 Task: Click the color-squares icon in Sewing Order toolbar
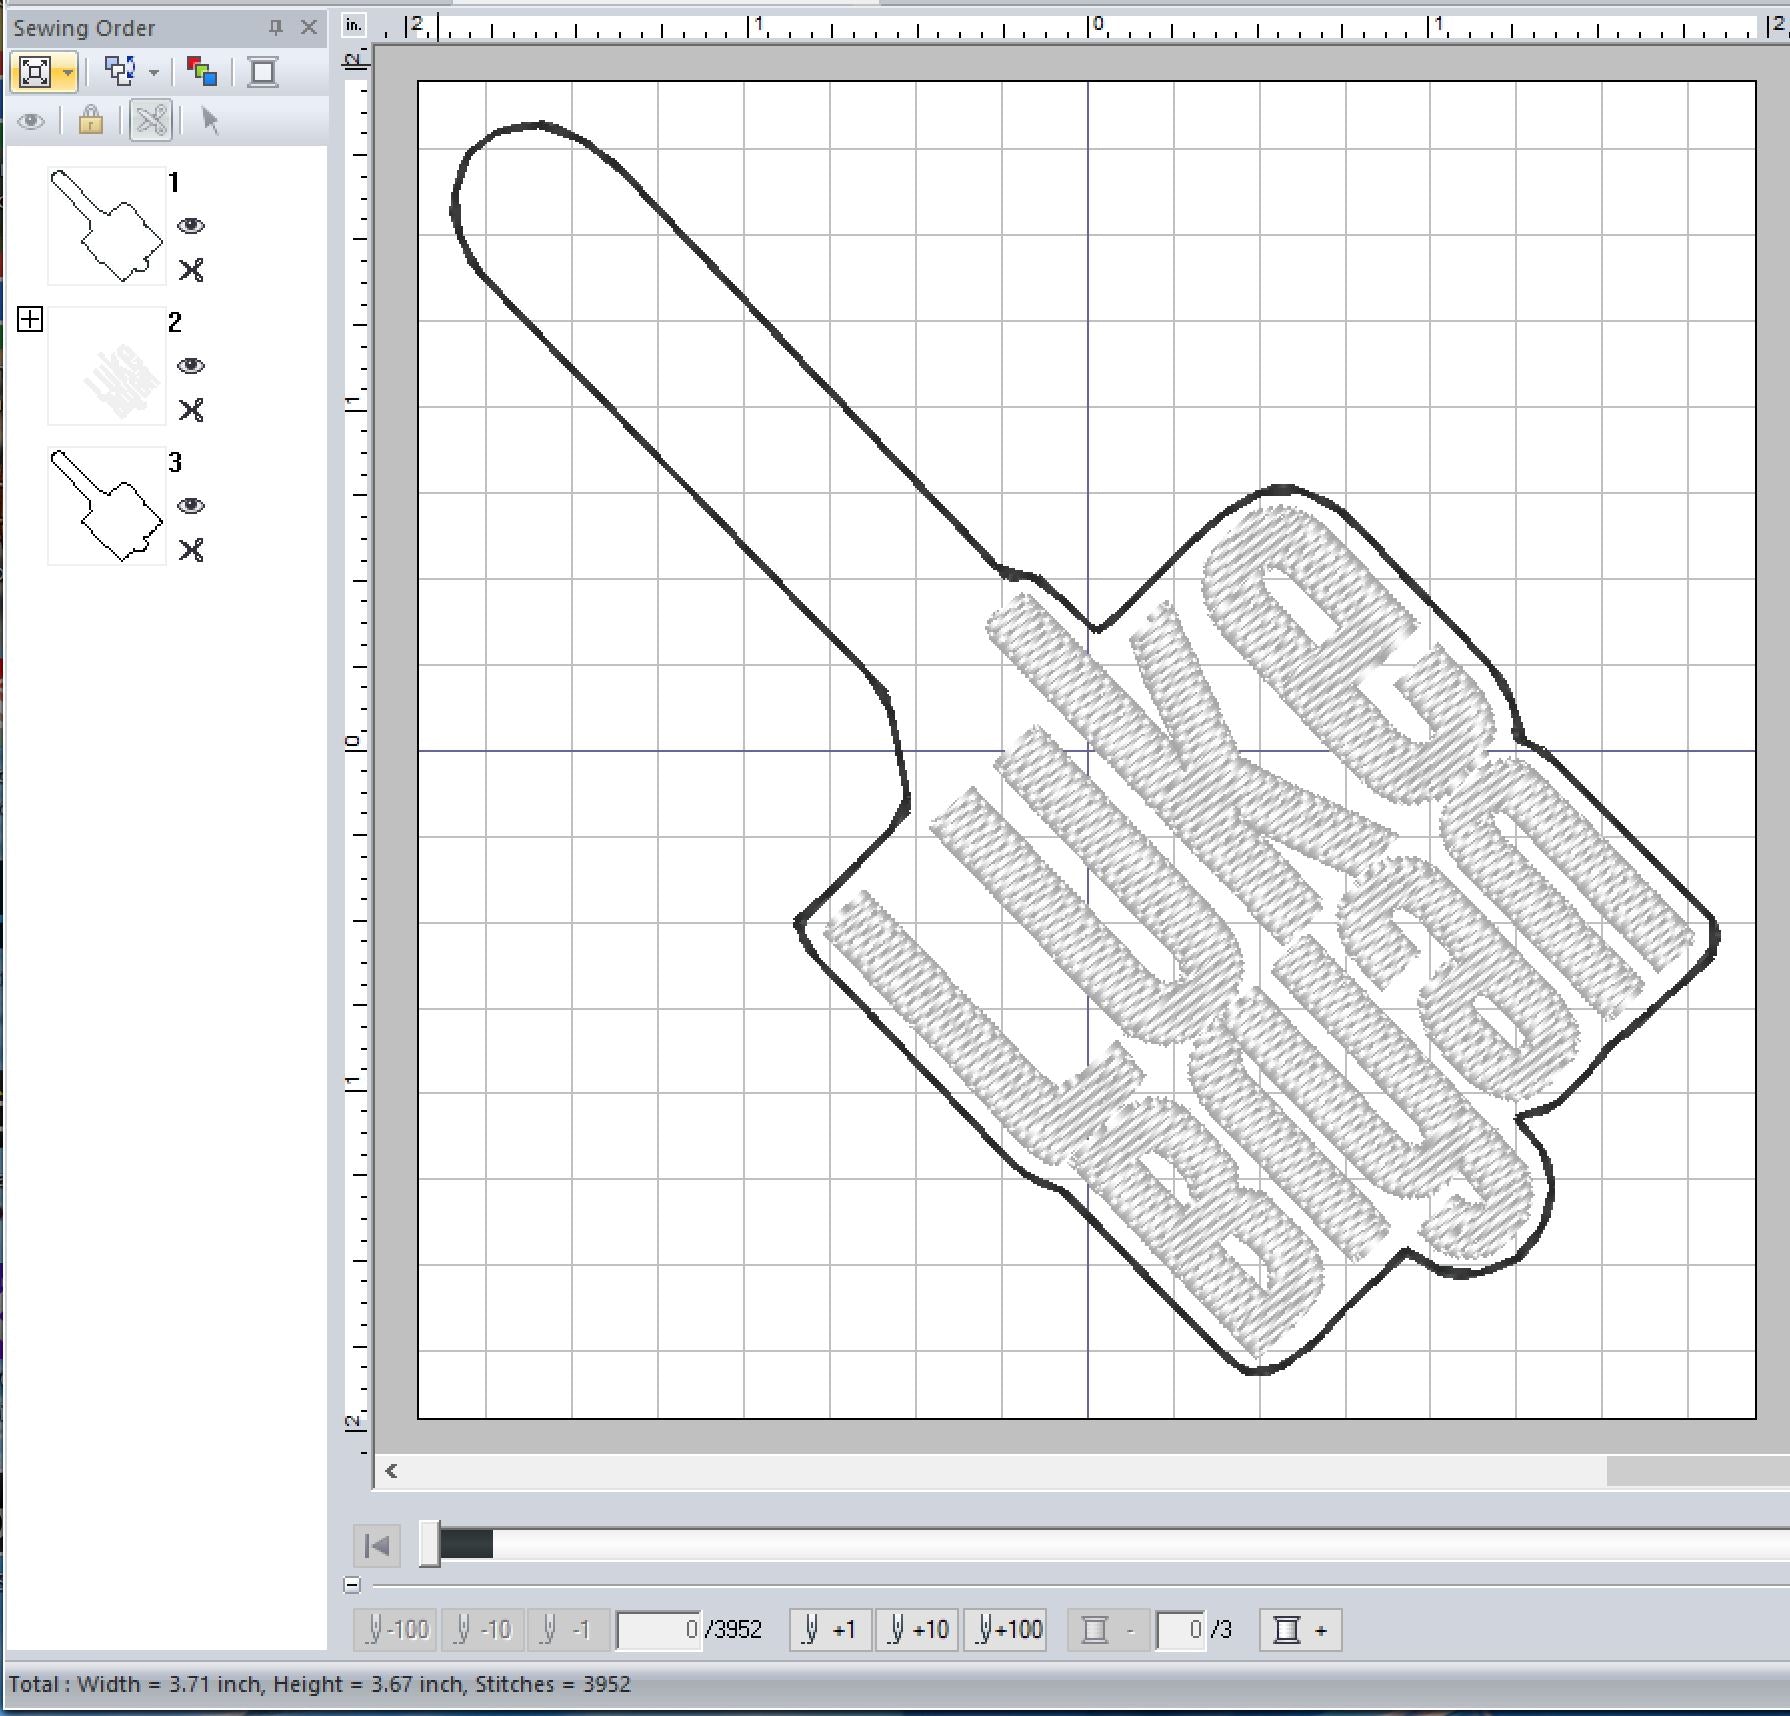pyautogui.click(x=202, y=72)
